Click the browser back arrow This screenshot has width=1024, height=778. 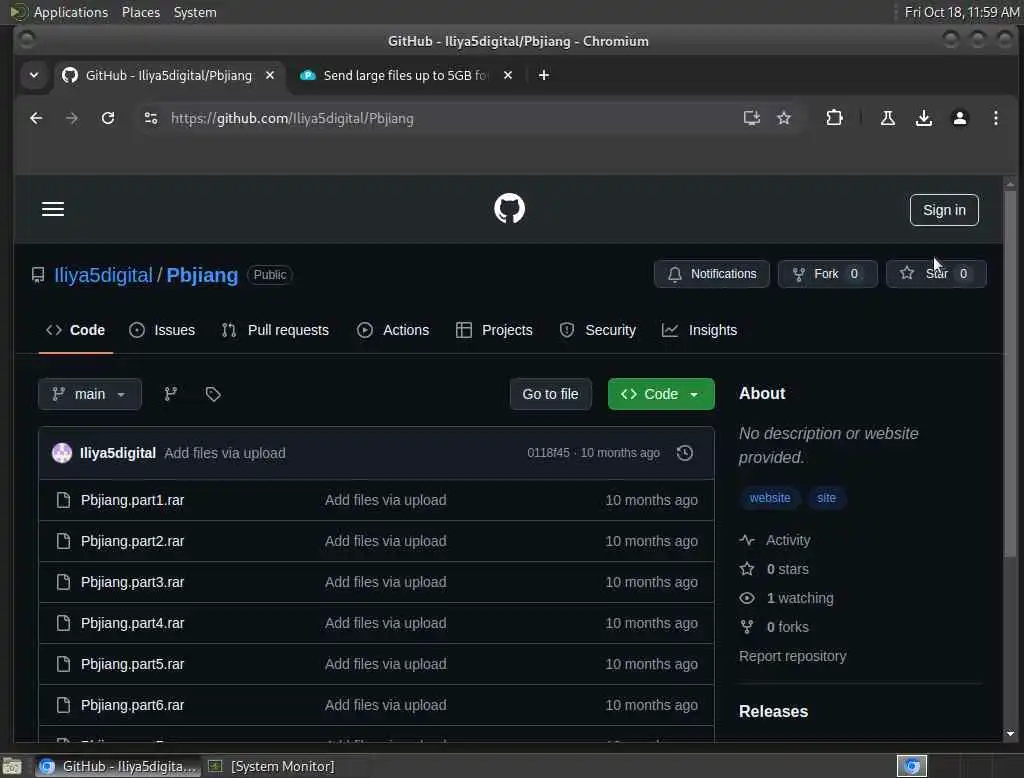pyautogui.click(x=36, y=118)
